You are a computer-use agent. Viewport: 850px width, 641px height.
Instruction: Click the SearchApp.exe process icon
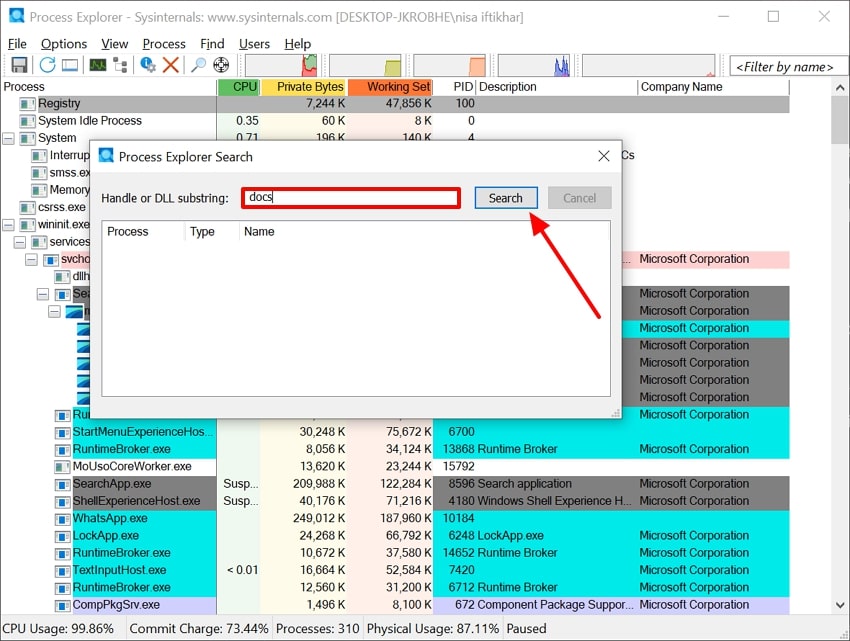coord(62,484)
